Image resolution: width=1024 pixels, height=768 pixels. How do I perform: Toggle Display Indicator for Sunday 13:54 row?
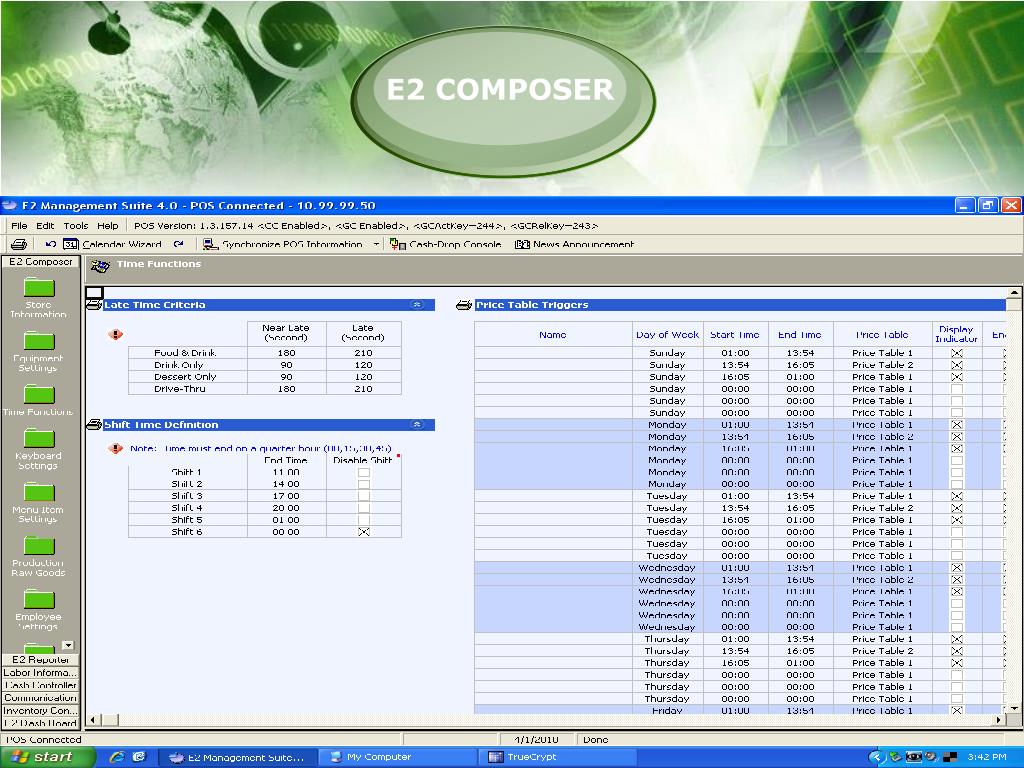coord(957,365)
